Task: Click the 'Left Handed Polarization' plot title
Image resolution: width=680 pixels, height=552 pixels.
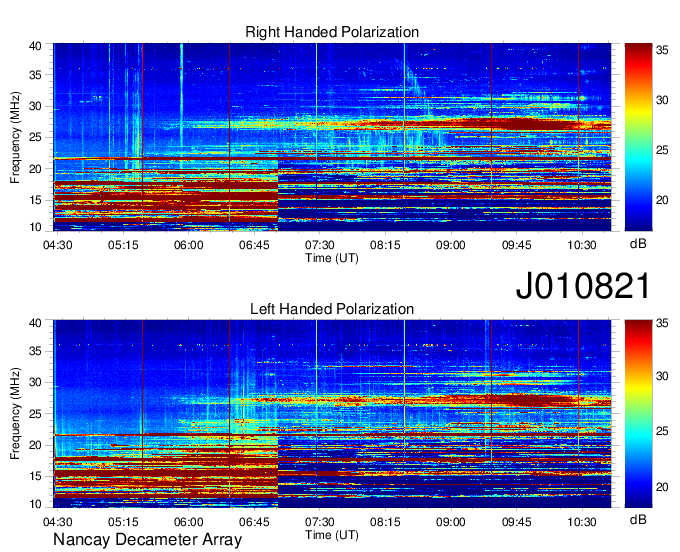Action: [x=332, y=309]
